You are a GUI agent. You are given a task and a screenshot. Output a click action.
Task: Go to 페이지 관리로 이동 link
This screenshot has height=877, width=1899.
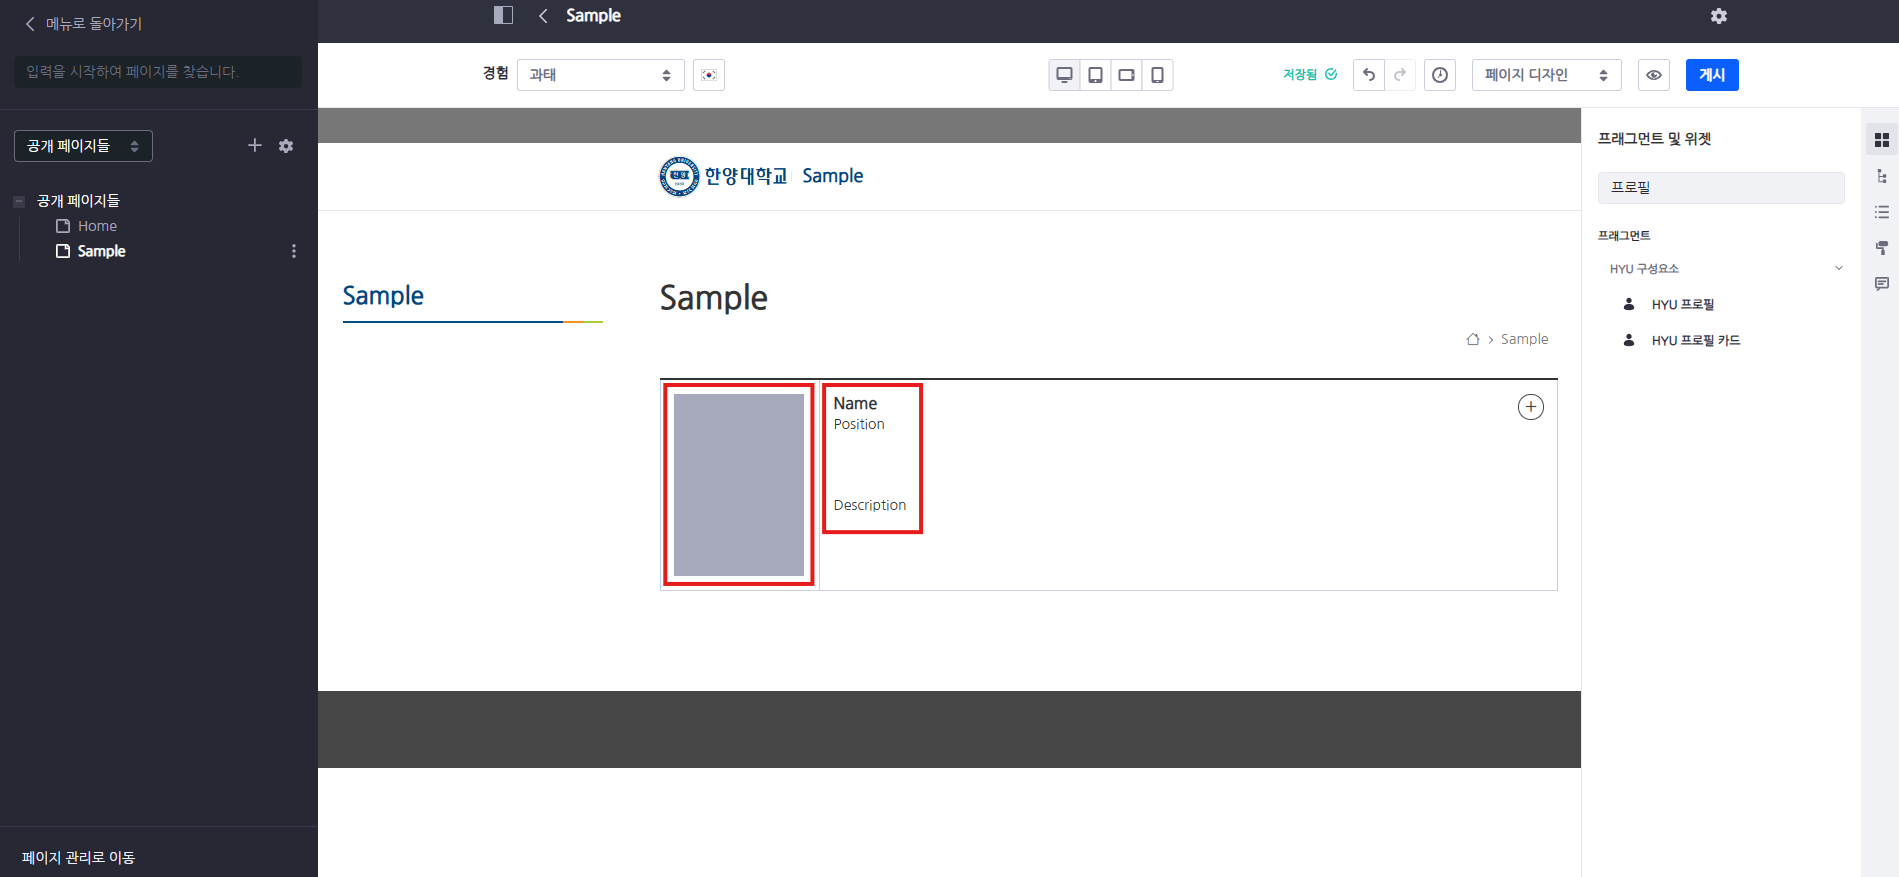coord(78,858)
